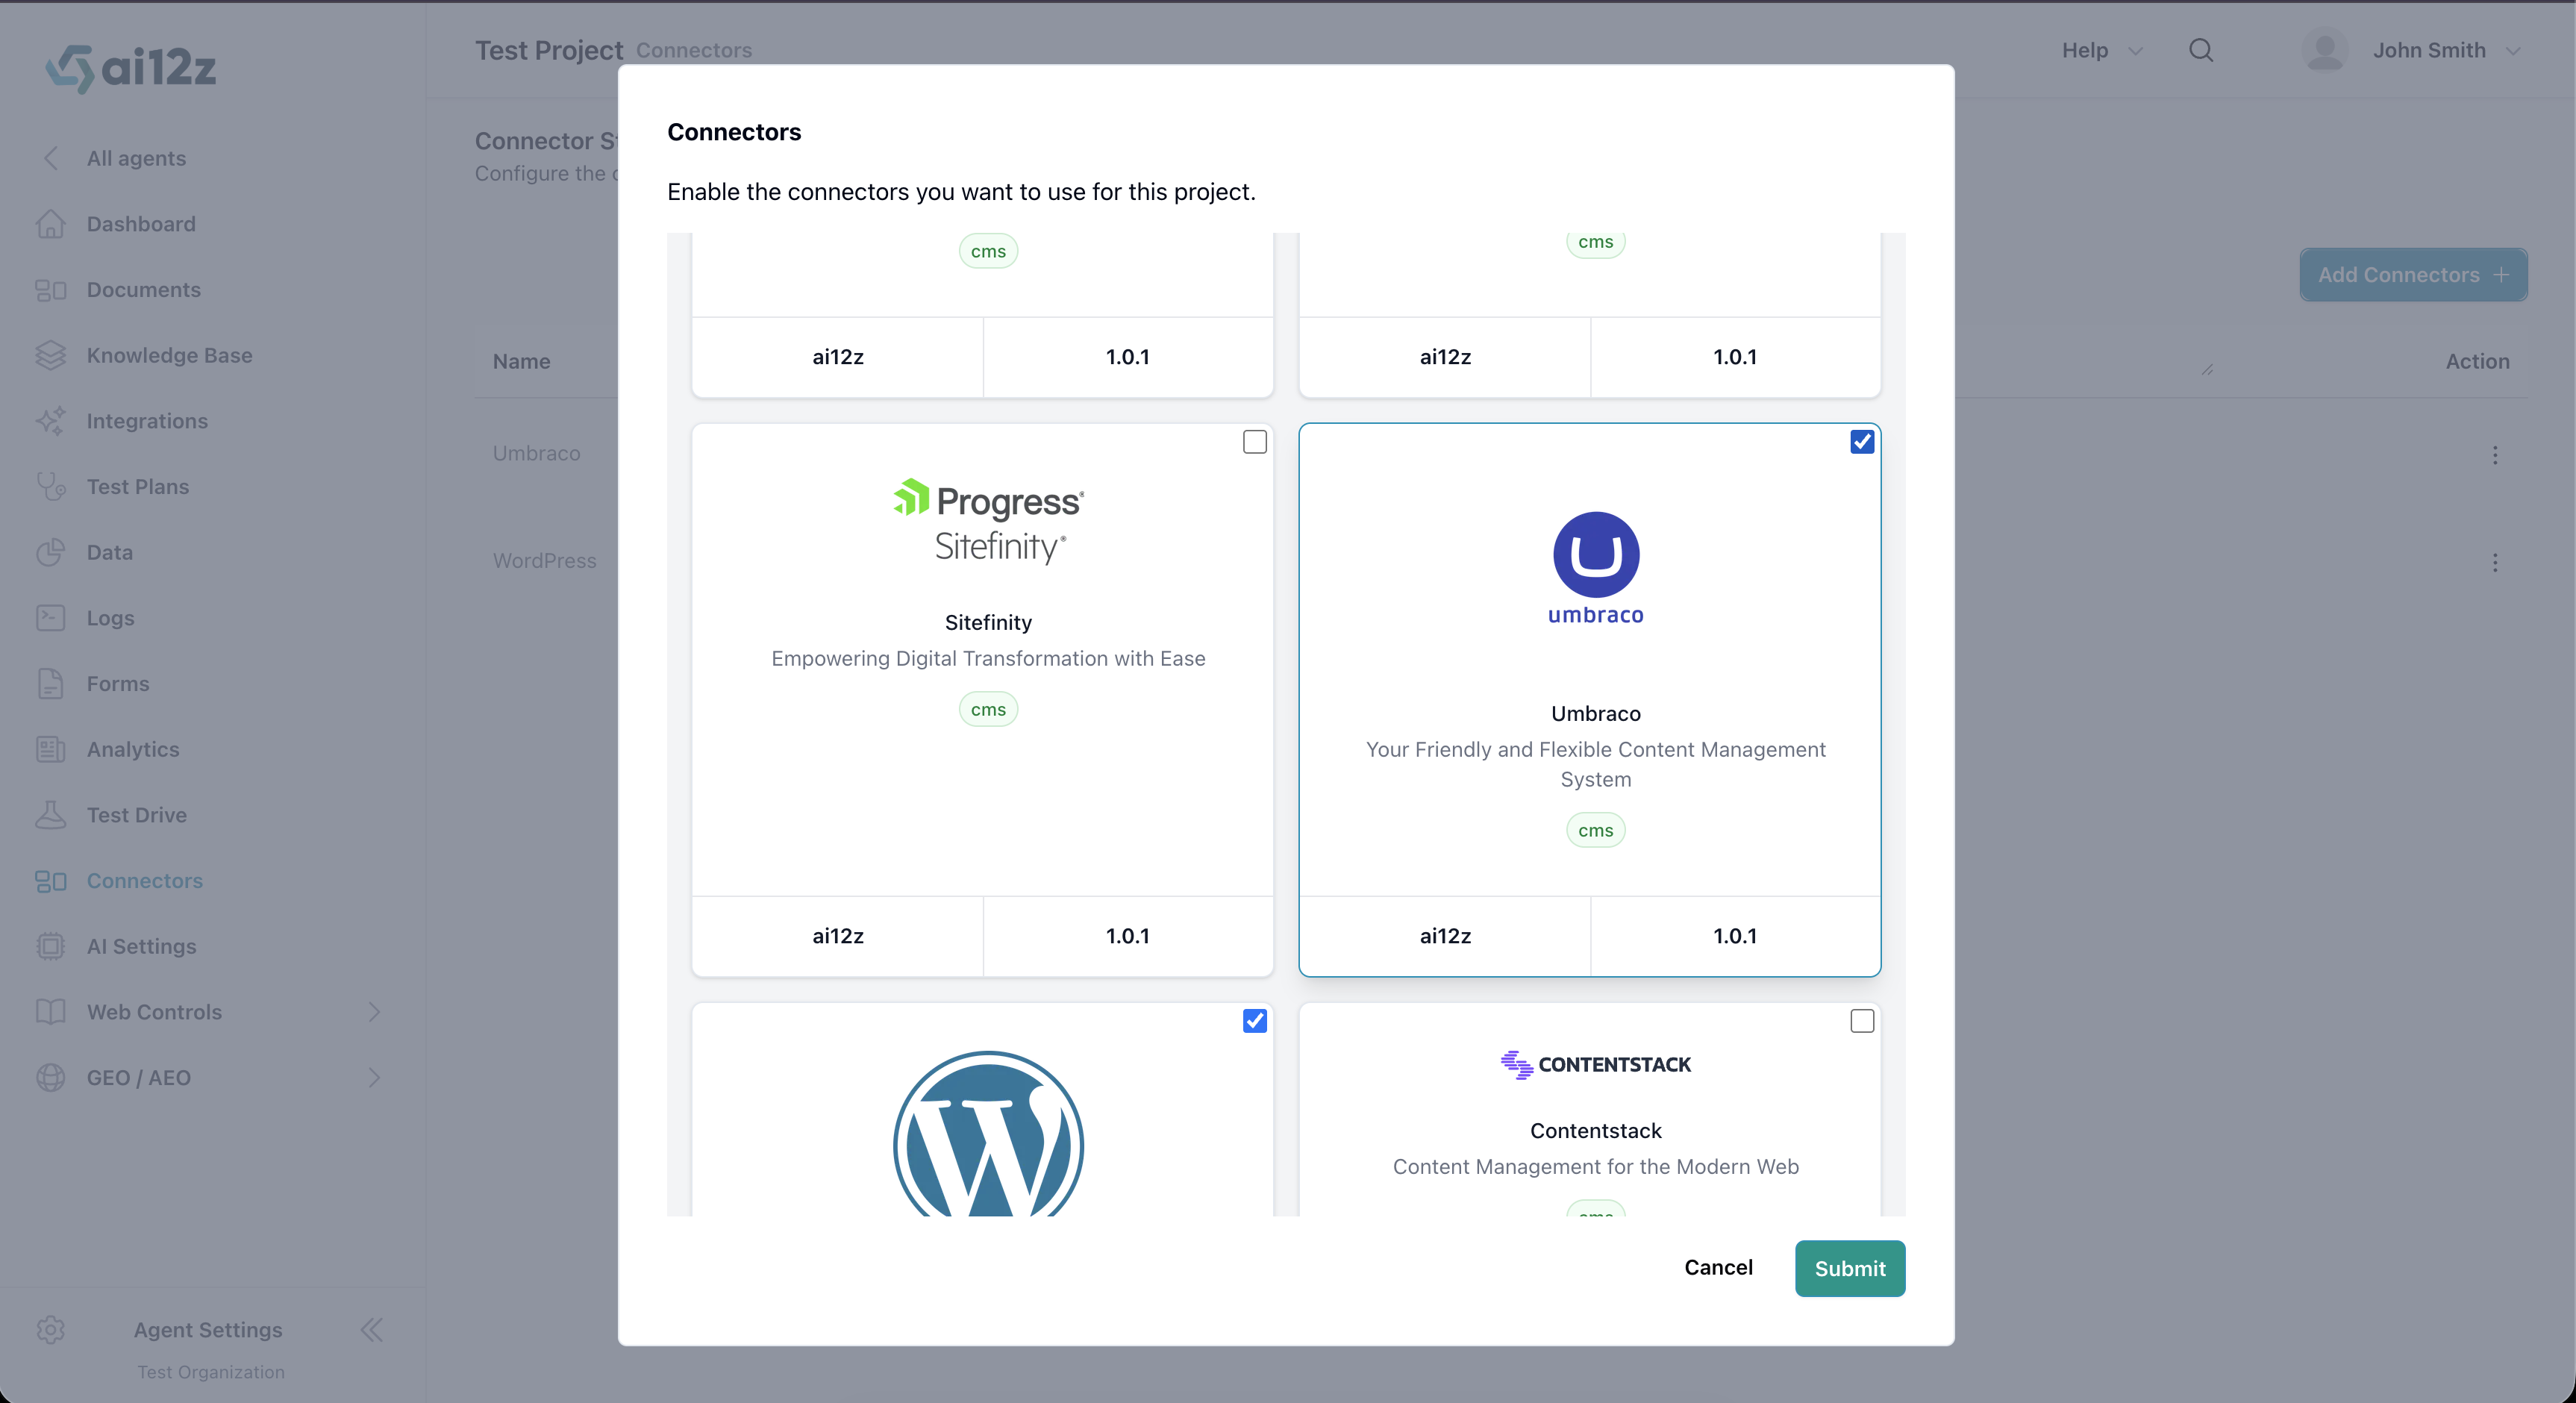Uncheck the Umbraco connector checkbox
The width and height of the screenshot is (2576, 1403).
pos(1862,442)
